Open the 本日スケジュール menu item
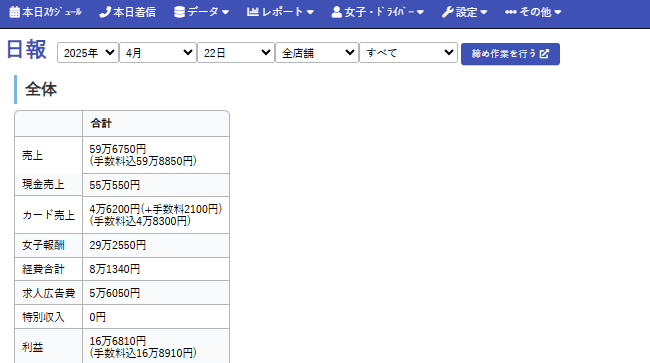This screenshot has height=363, width=650. pyautogui.click(x=46, y=12)
